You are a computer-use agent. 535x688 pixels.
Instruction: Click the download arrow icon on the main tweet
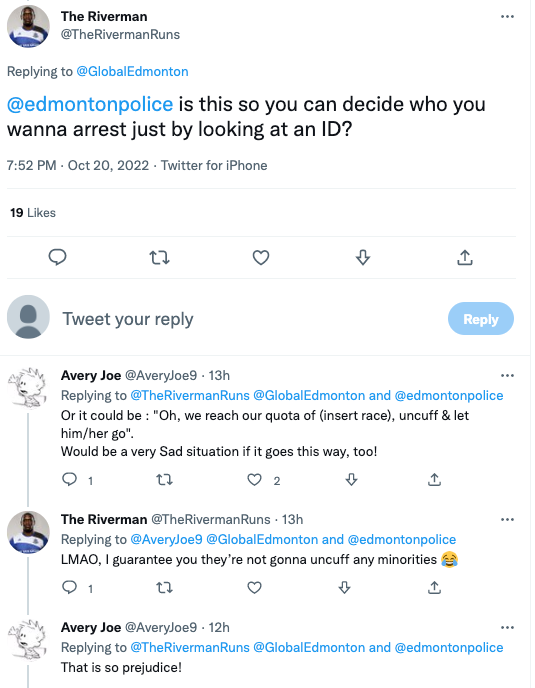click(363, 258)
